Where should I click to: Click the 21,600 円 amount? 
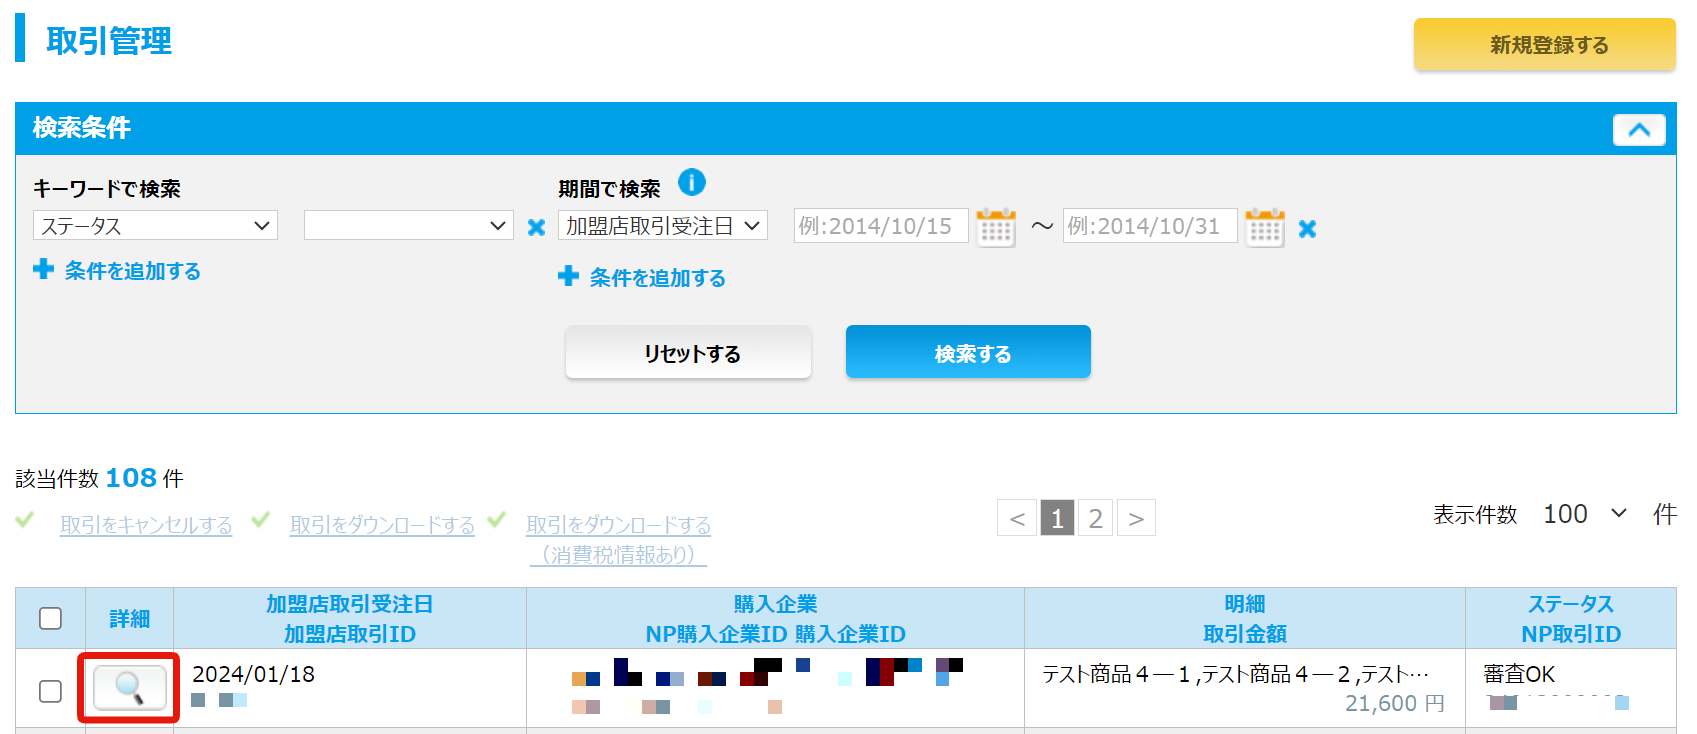click(x=1395, y=704)
